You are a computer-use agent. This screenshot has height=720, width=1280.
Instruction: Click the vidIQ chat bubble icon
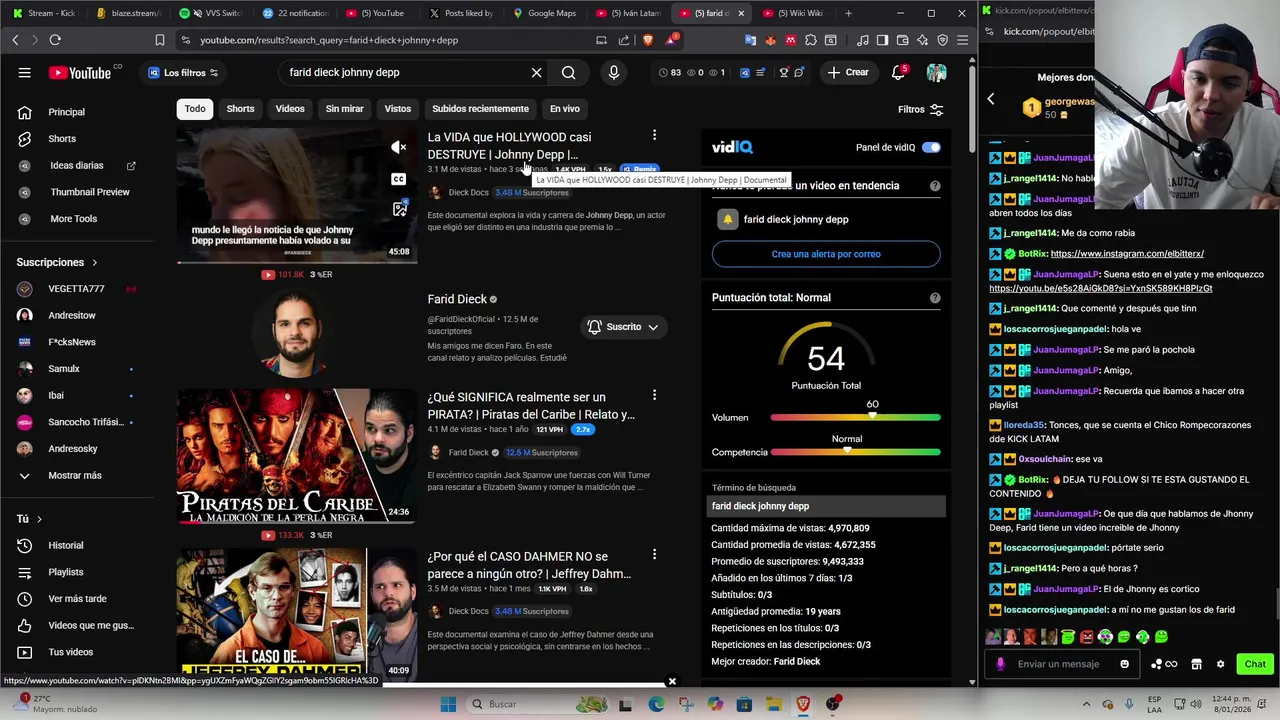coord(798,72)
